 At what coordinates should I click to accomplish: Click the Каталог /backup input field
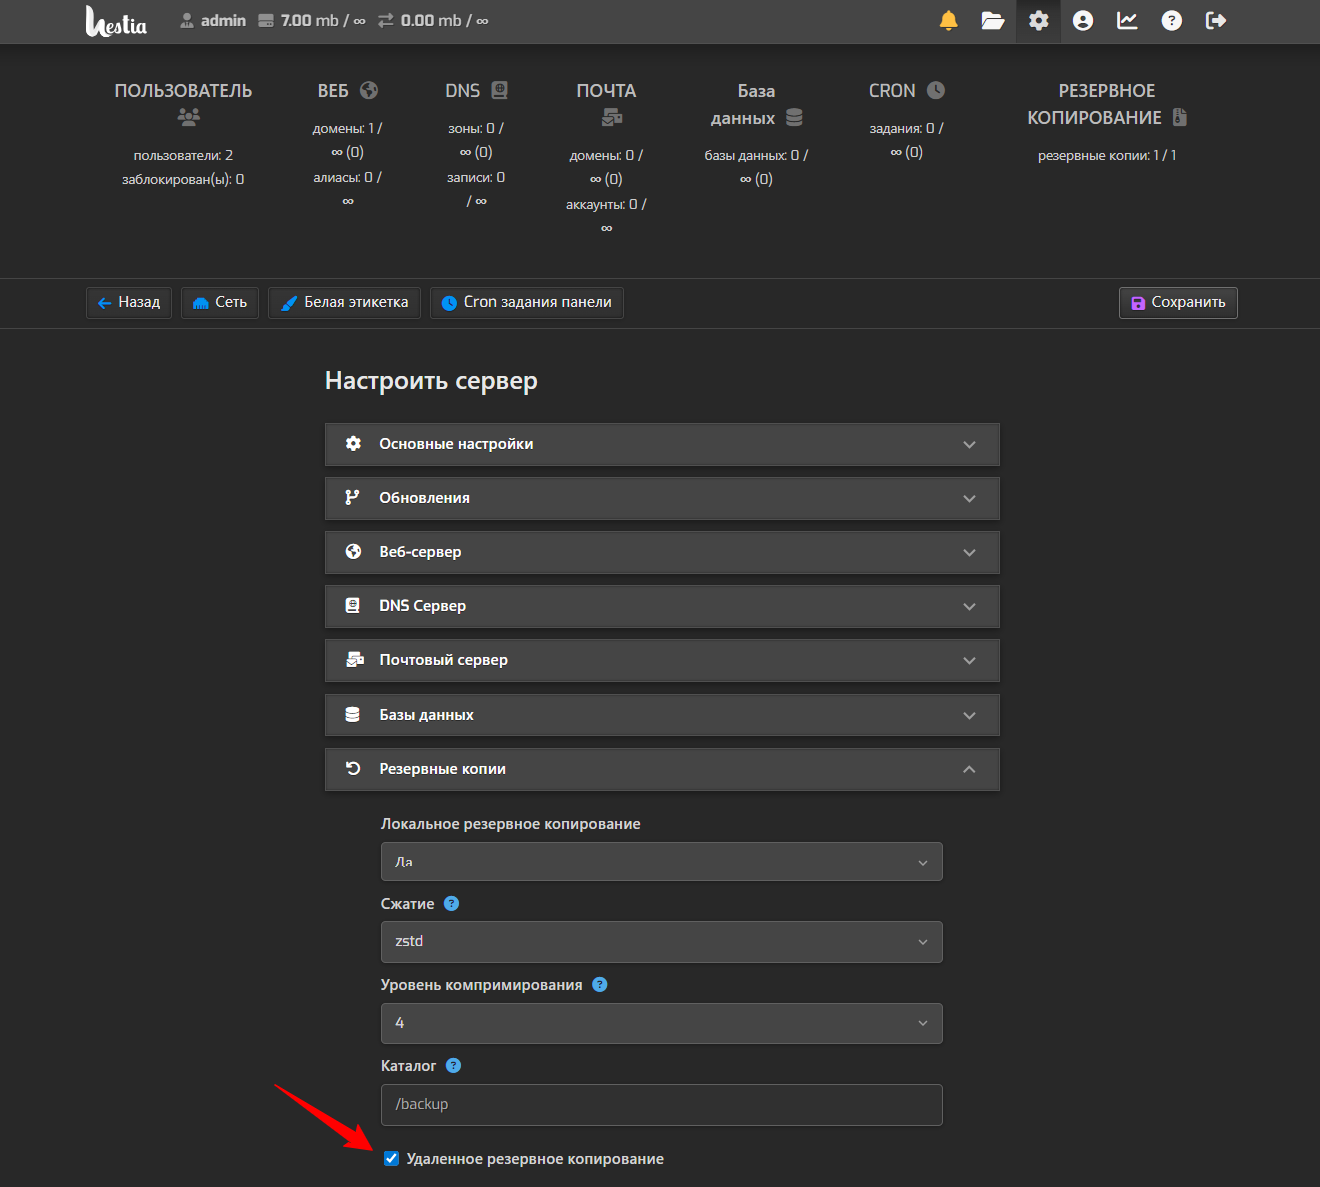[x=662, y=1105]
